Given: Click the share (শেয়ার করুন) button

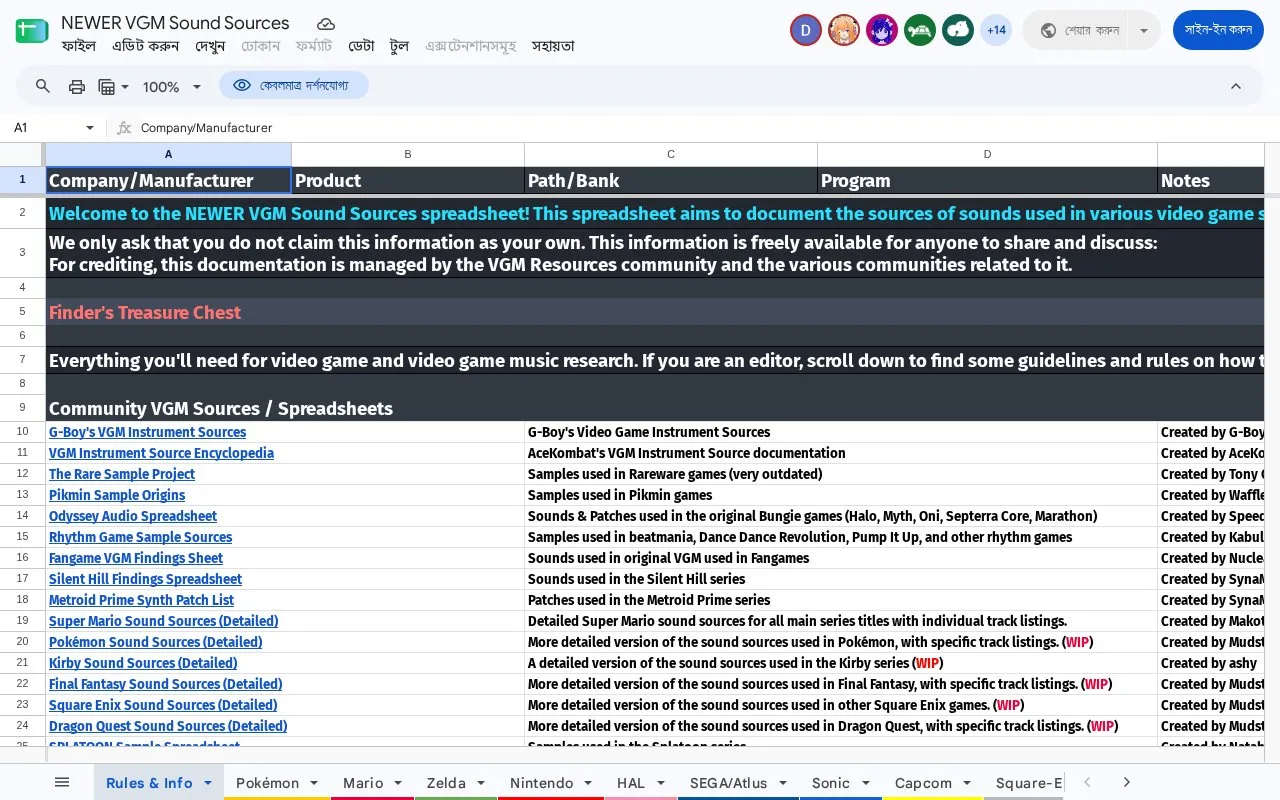Looking at the screenshot, I should click(1078, 30).
